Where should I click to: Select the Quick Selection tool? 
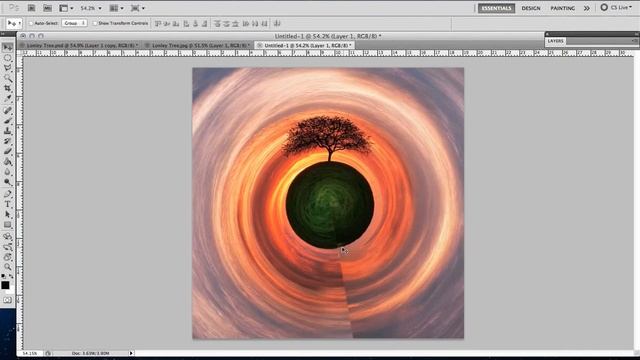click(x=7, y=78)
